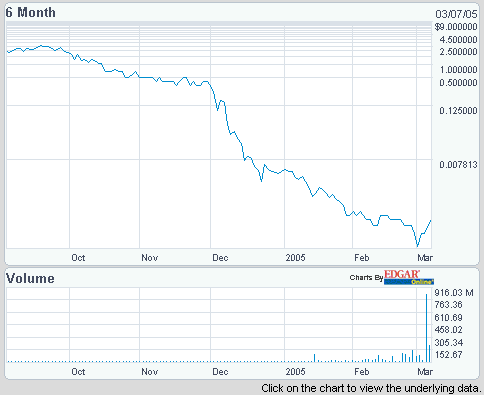Click the 'Feb' label under the price chart
The height and width of the screenshot is (395, 484).
[x=362, y=258]
